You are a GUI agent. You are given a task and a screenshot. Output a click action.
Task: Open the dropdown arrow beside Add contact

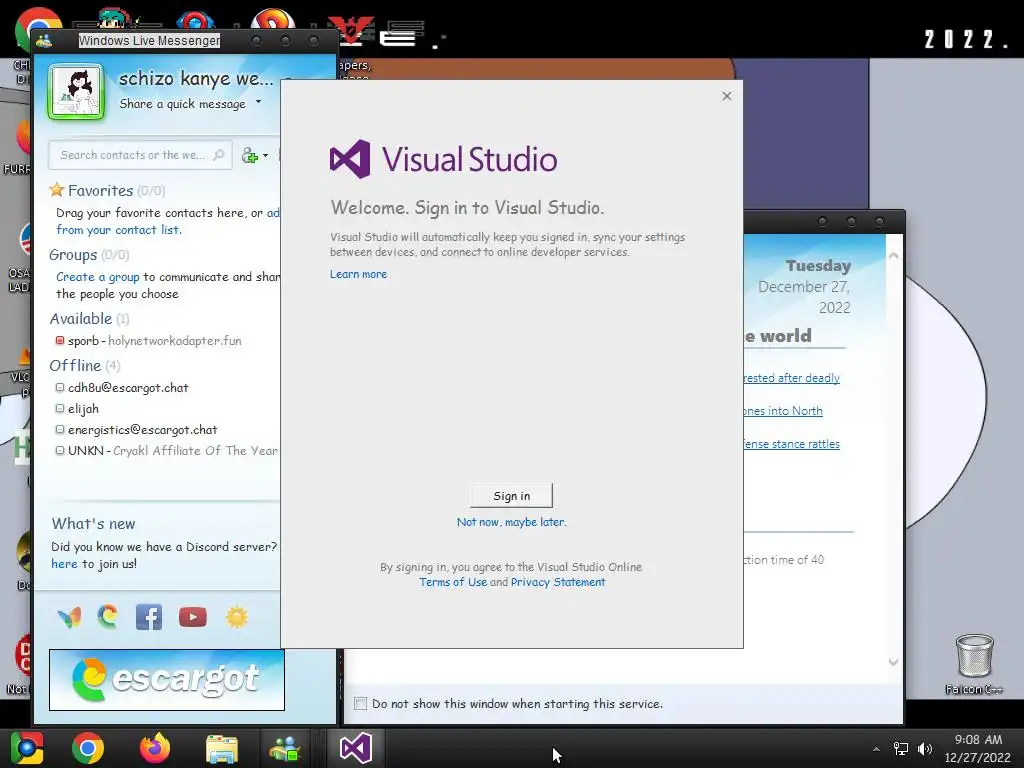[x=264, y=156]
